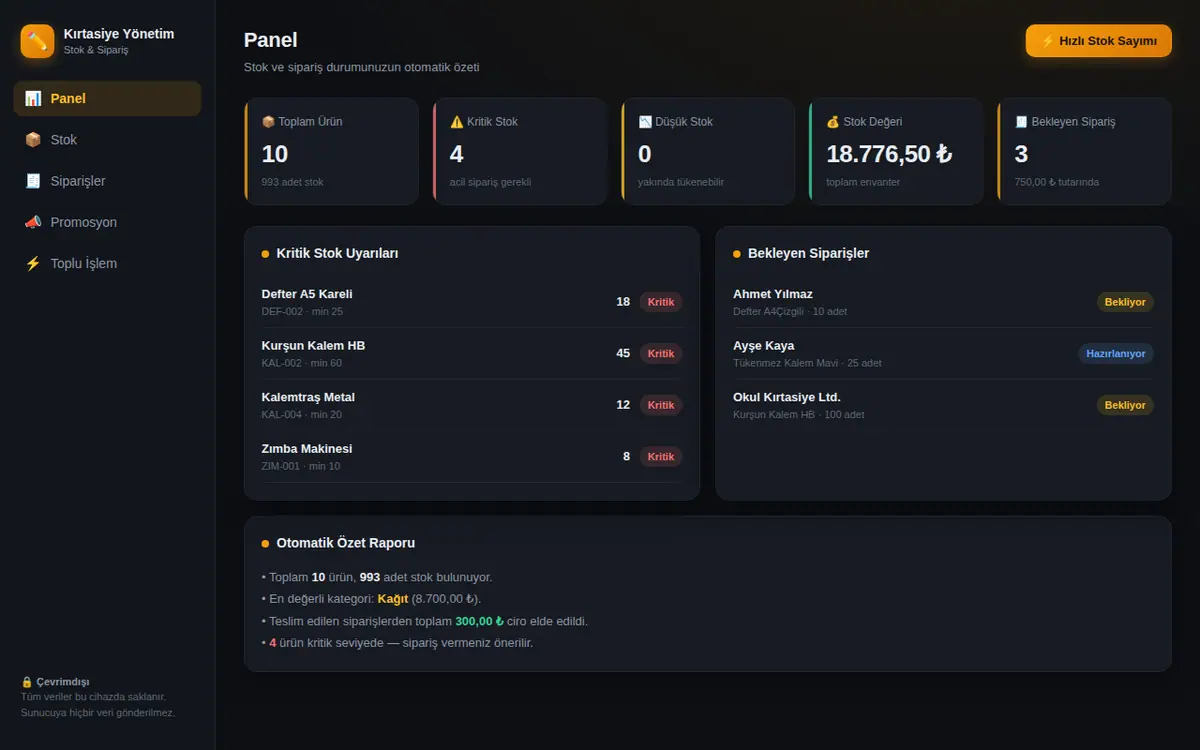
Task: Open the Siparişler page
Action: pyautogui.click(x=107, y=181)
